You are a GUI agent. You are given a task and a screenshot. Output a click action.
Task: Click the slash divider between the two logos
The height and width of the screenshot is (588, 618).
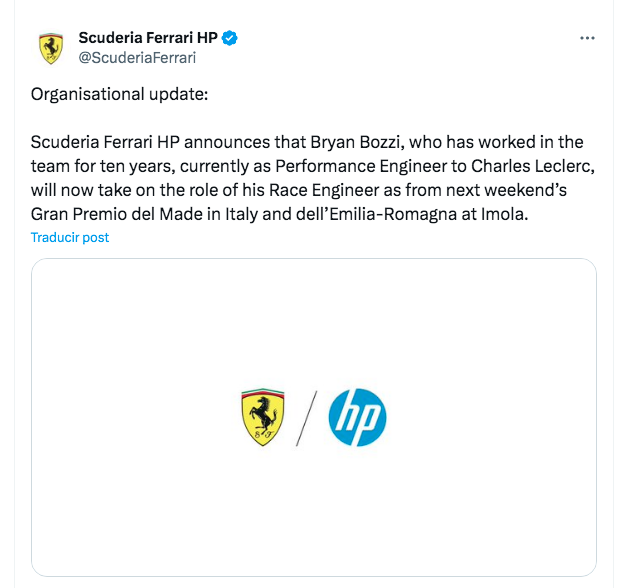[x=308, y=417]
